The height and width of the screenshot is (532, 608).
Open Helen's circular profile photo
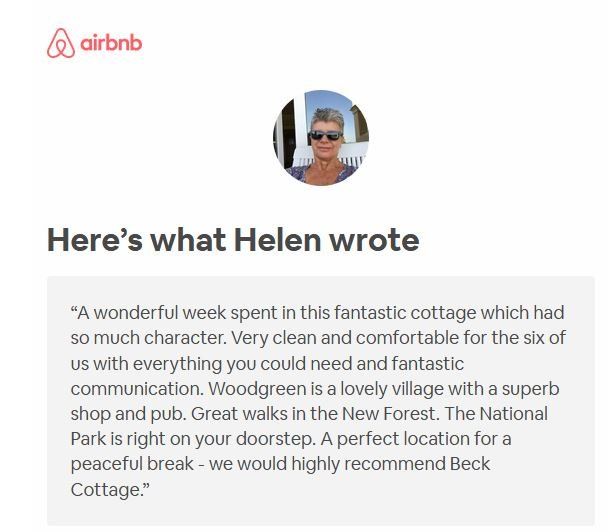click(x=321, y=137)
